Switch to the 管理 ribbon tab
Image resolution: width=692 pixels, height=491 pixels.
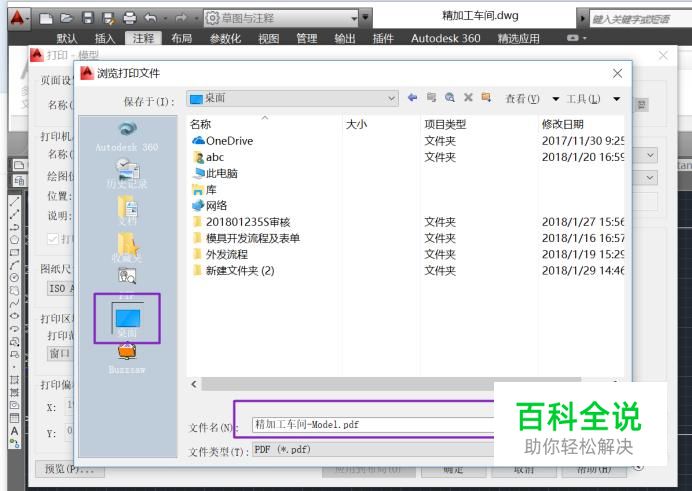coord(307,39)
